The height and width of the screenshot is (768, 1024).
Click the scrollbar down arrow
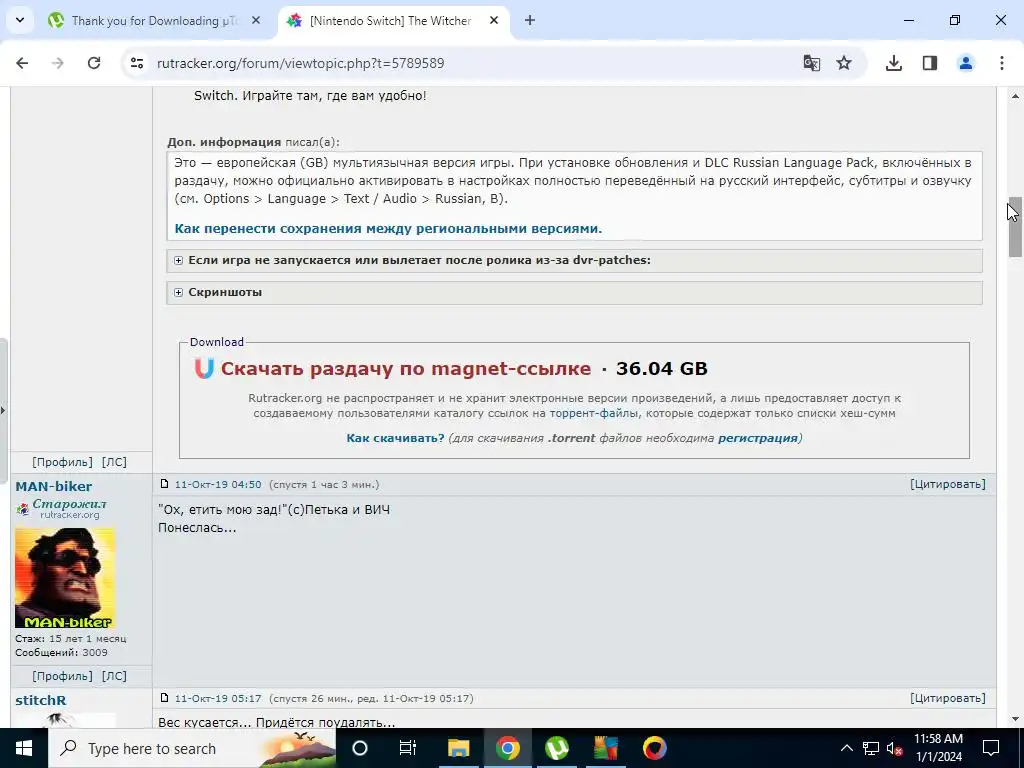coord(1015,720)
